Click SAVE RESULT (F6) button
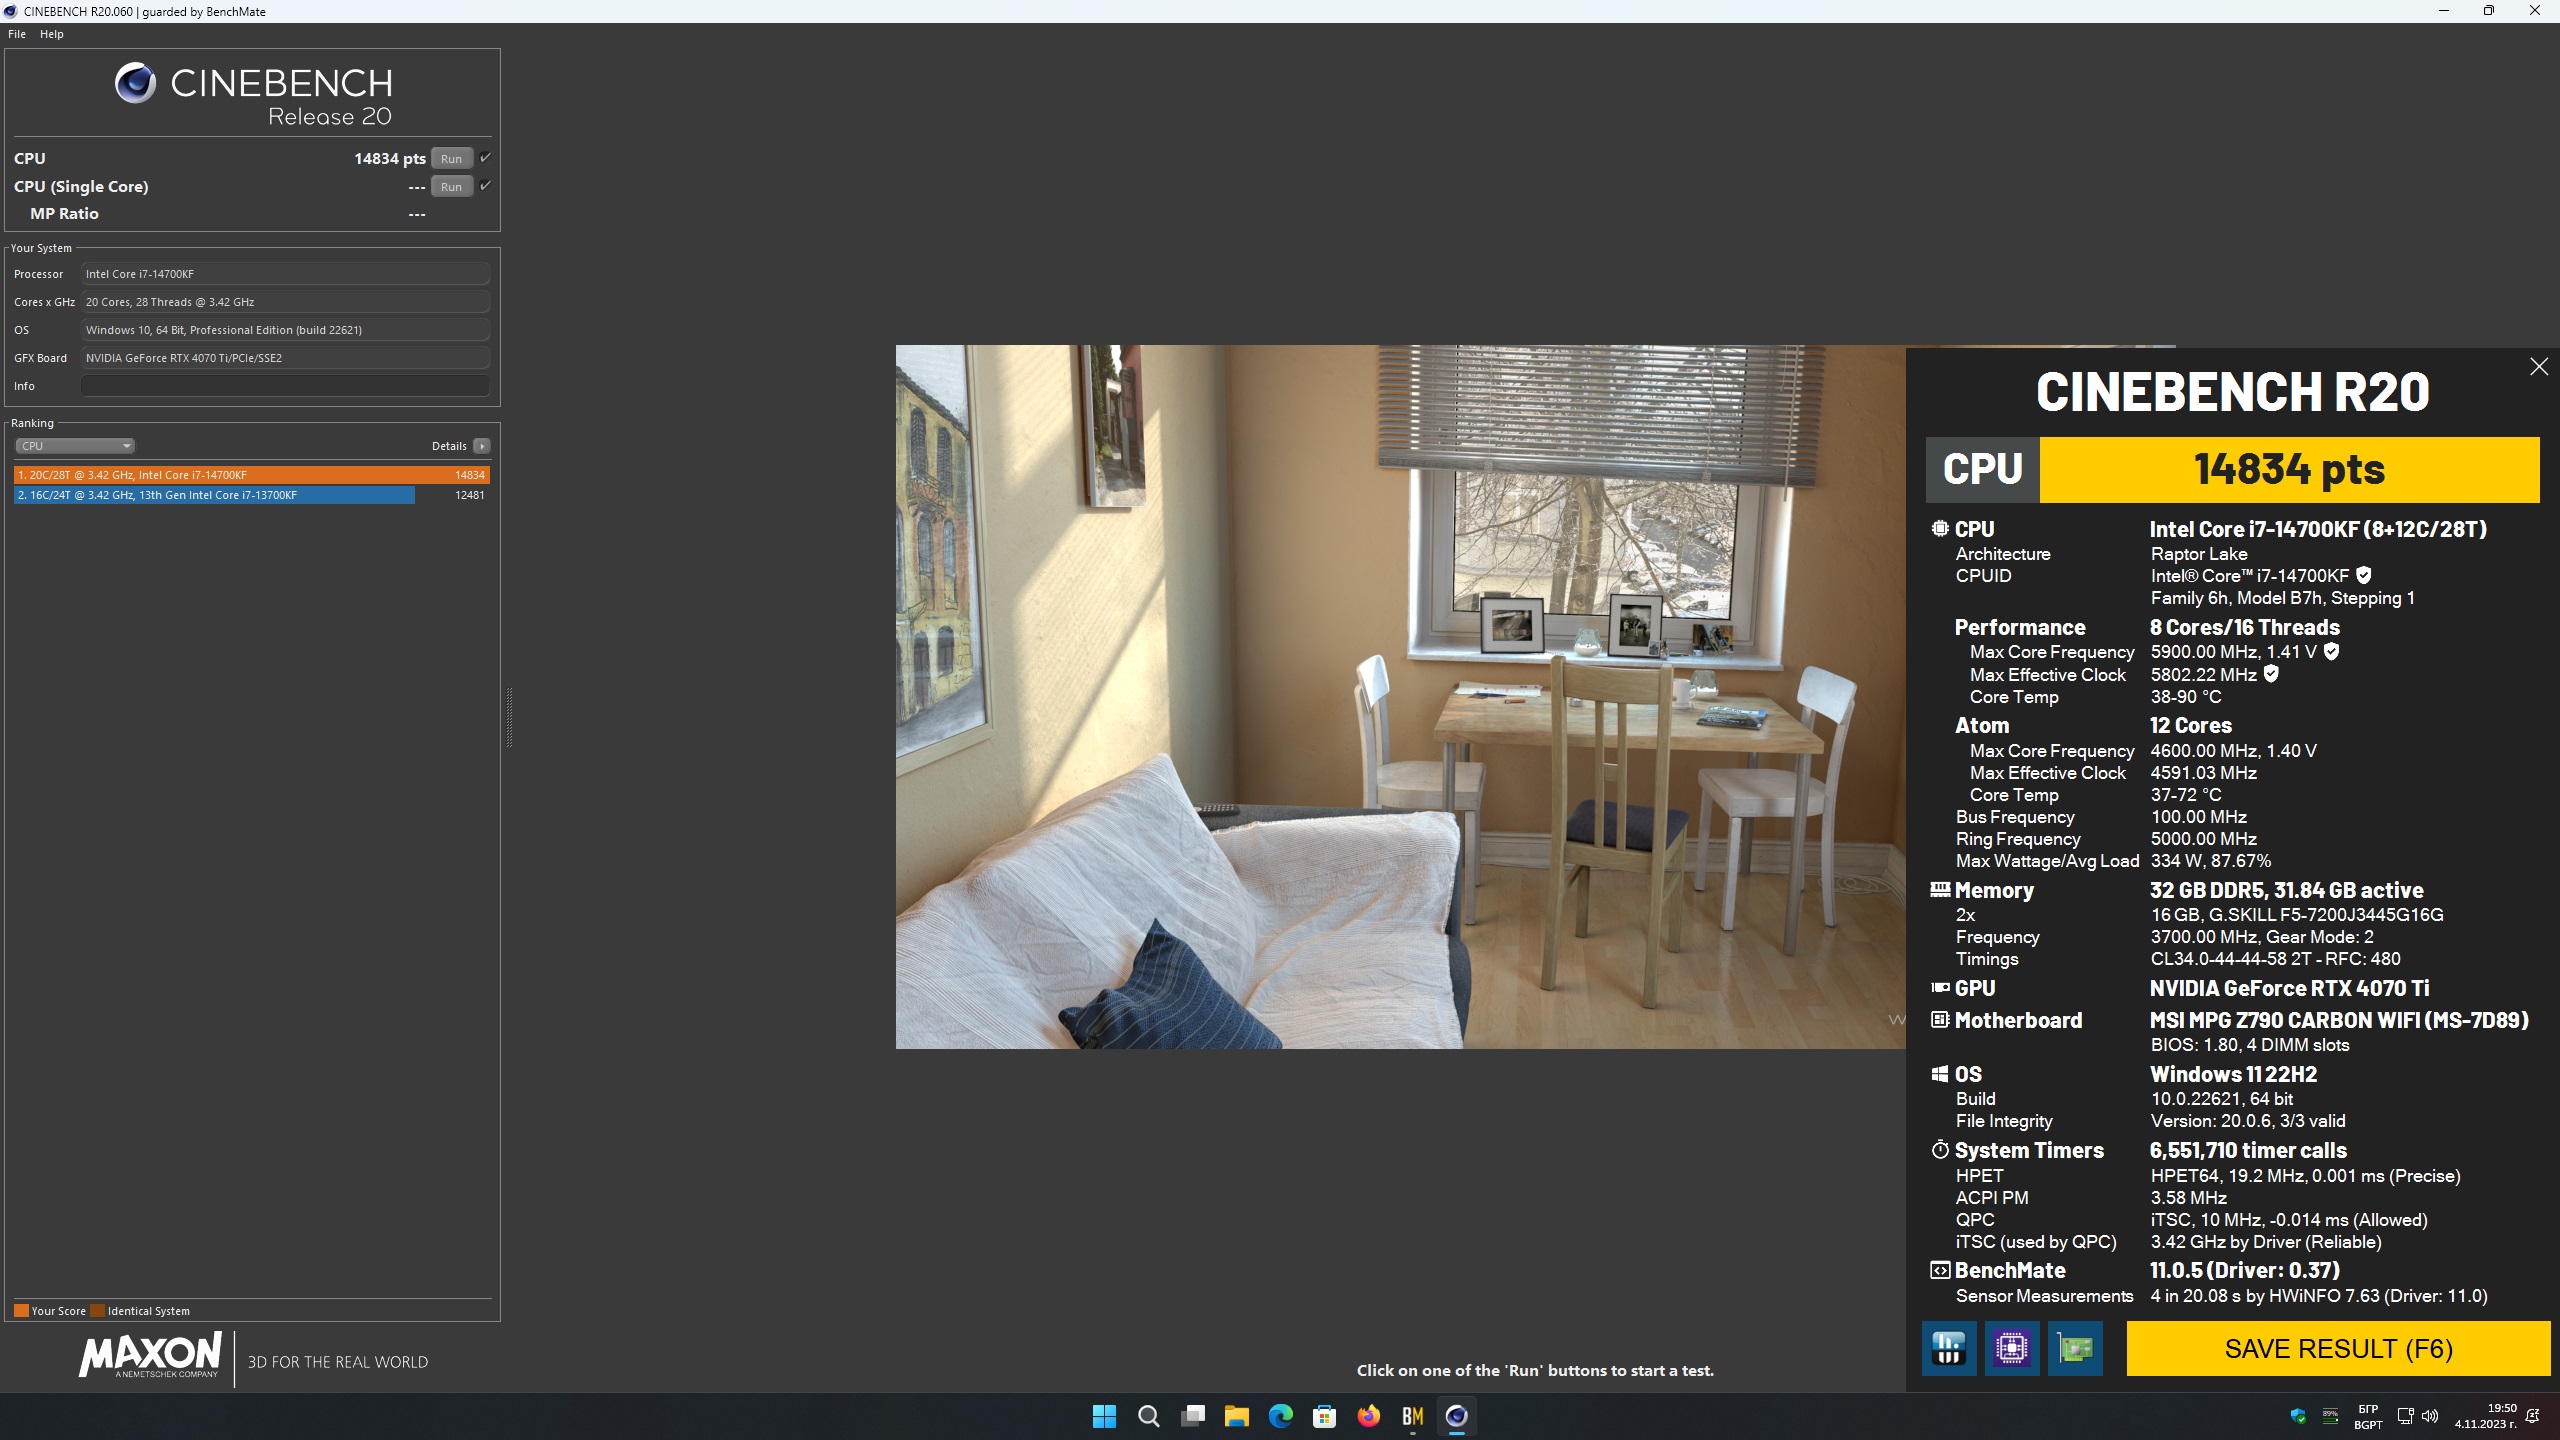The height and width of the screenshot is (1440, 2560). tap(2338, 1348)
